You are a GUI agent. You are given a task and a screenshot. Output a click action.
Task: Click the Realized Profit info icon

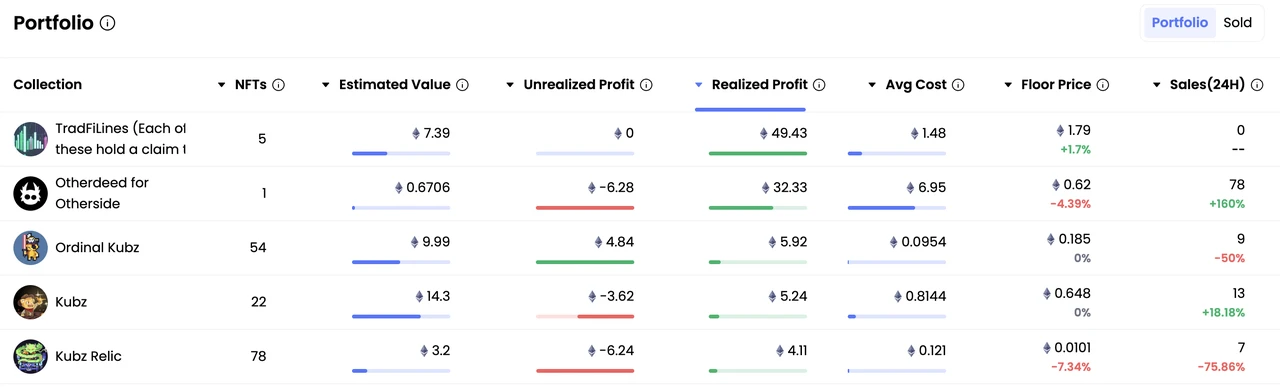819,85
